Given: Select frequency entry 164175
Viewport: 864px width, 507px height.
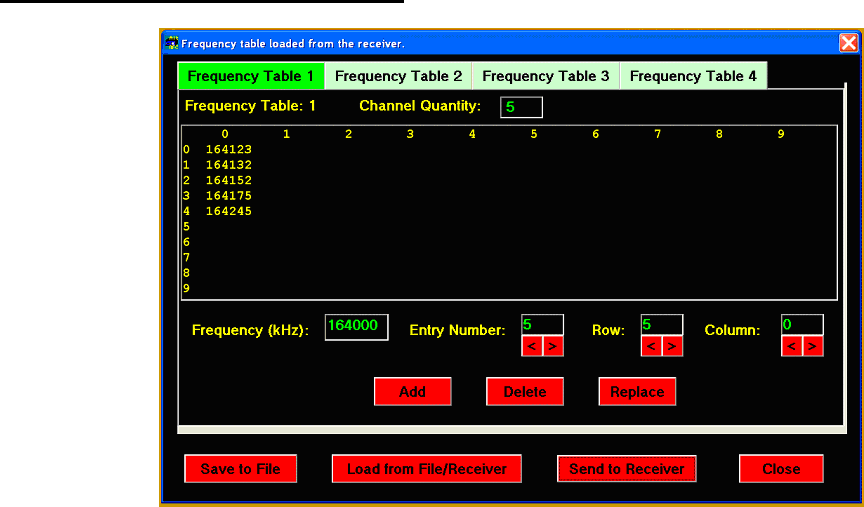Looking at the screenshot, I should pyautogui.click(x=229, y=196).
